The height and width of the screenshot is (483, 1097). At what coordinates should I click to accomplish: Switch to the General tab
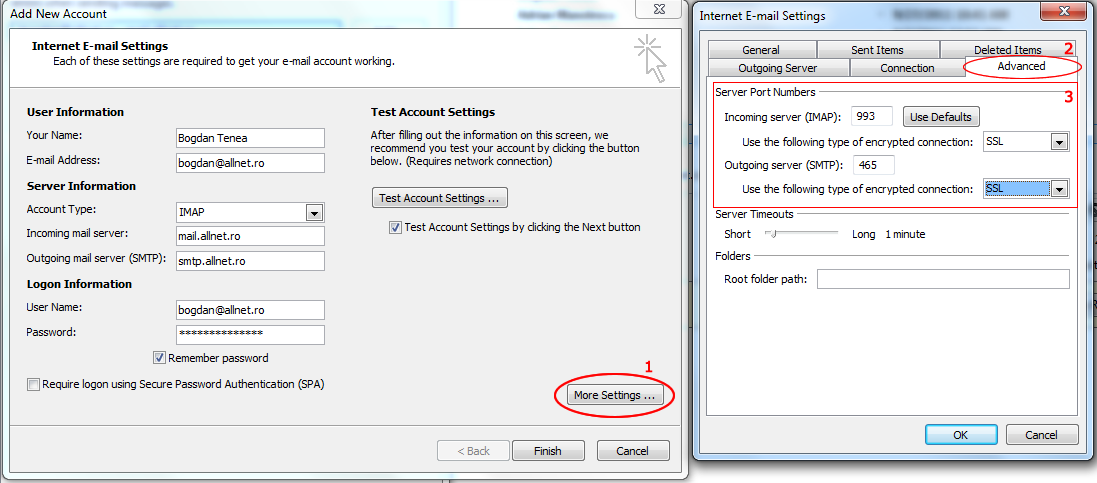coord(761,50)
